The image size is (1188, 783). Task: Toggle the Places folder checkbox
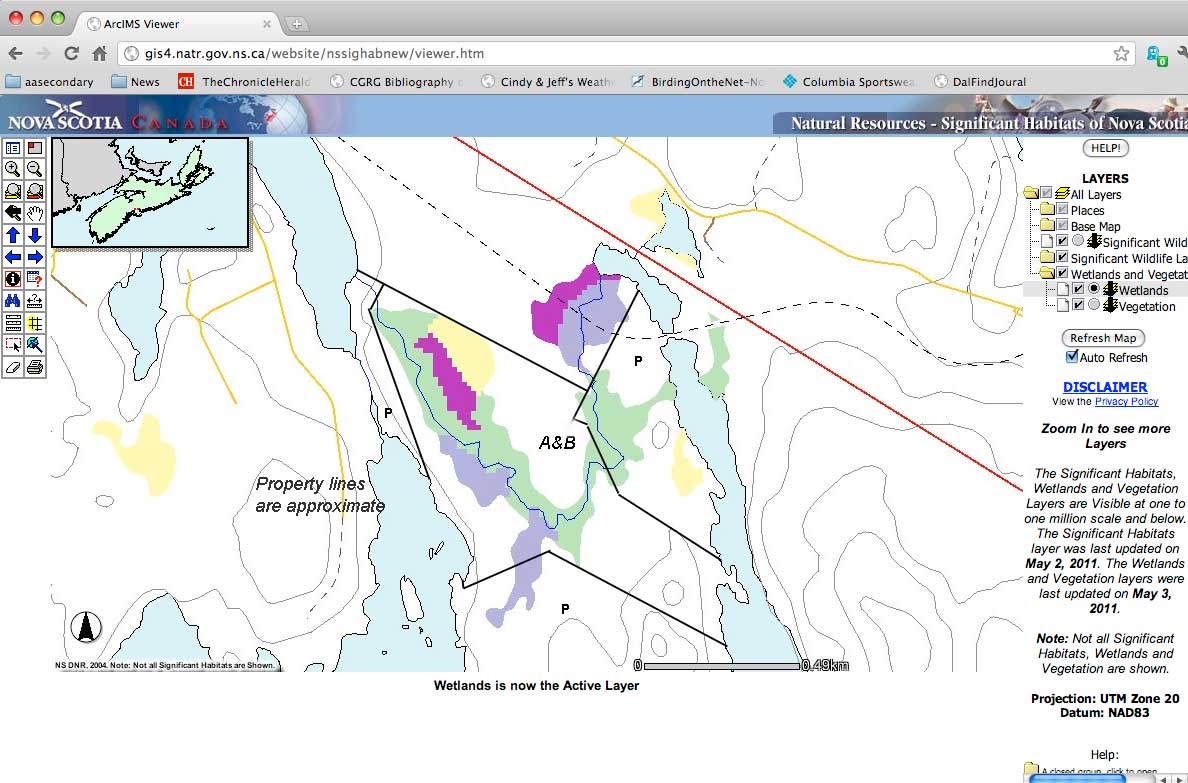pyautogui.click(x=1062, y=209)
